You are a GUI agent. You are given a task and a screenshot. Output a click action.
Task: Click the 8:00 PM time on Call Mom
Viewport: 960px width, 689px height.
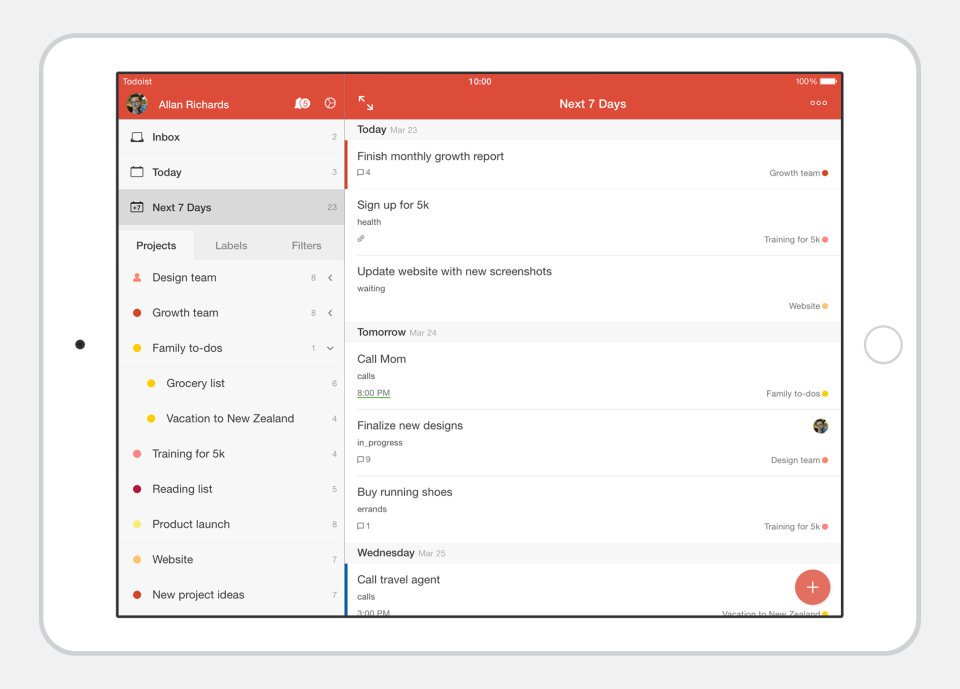tap(373, 393)
